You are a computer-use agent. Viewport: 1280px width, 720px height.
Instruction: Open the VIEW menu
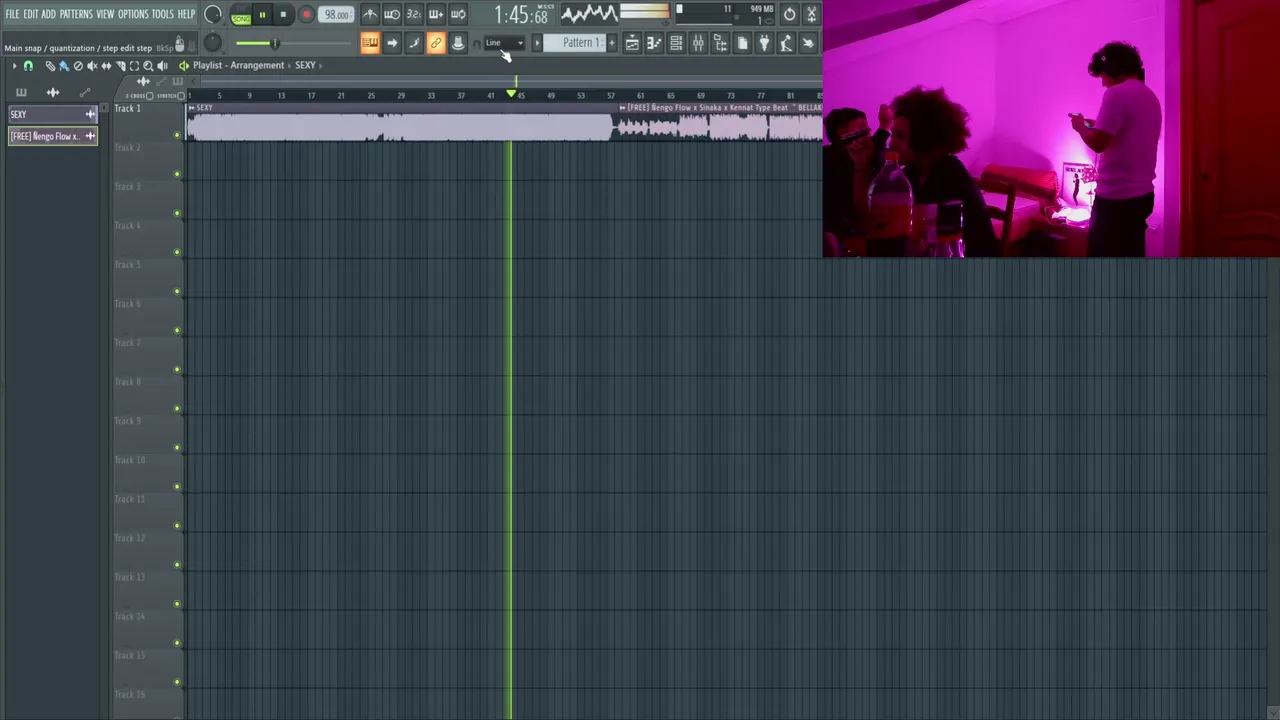[x=105, y=14]
